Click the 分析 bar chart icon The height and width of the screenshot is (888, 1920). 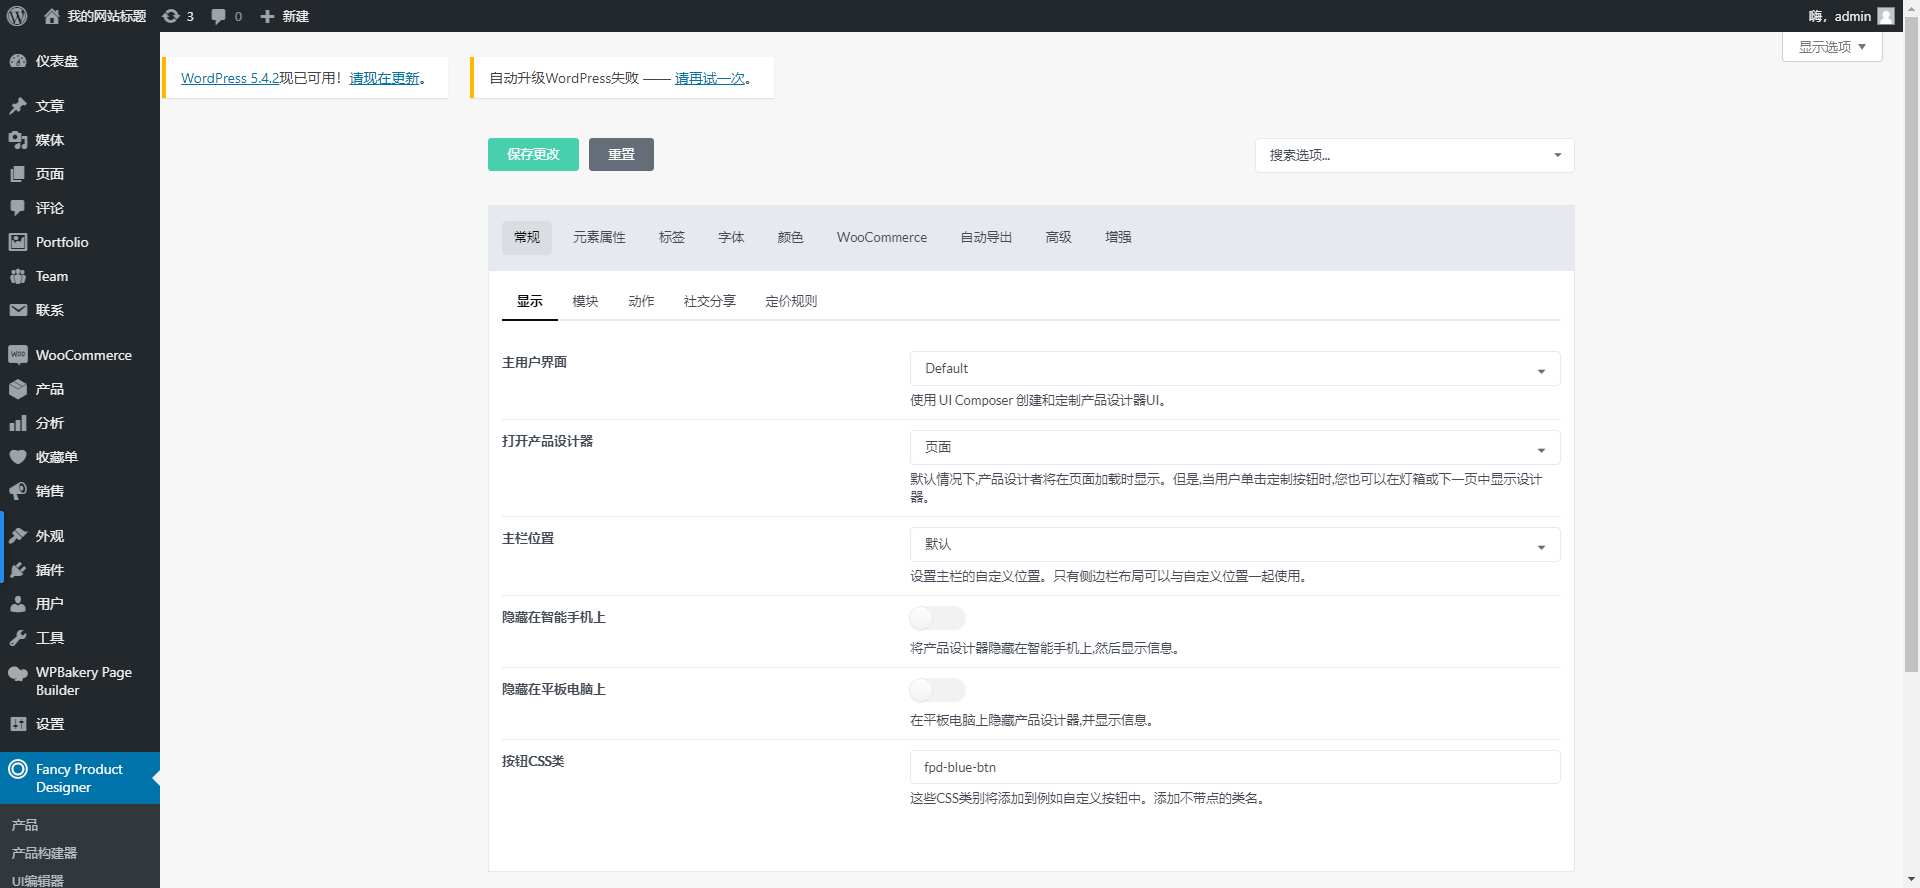click(18, 423)
